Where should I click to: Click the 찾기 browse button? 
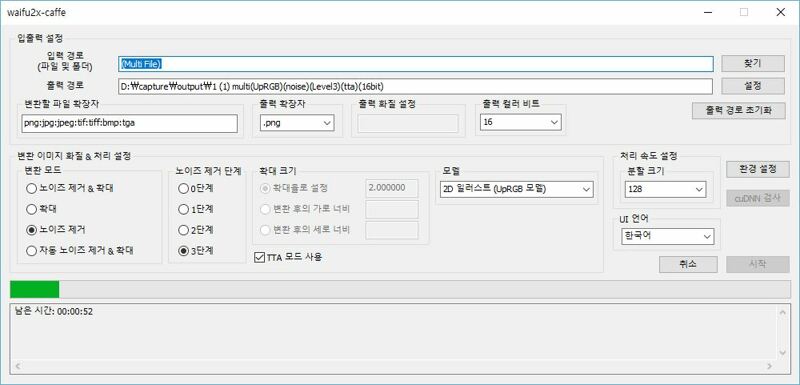[x=753, y=64]
